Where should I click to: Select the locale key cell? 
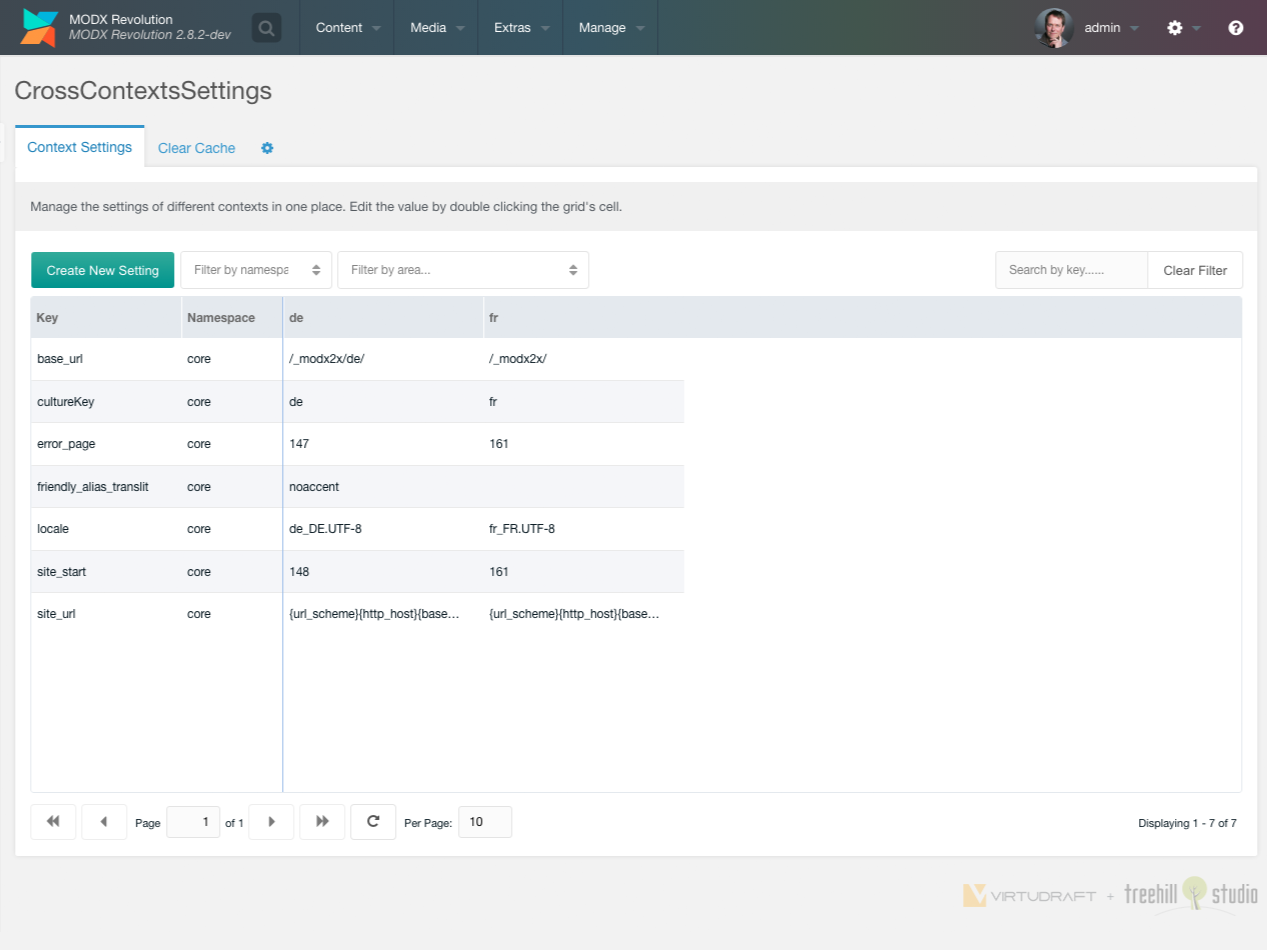[106, 529]
